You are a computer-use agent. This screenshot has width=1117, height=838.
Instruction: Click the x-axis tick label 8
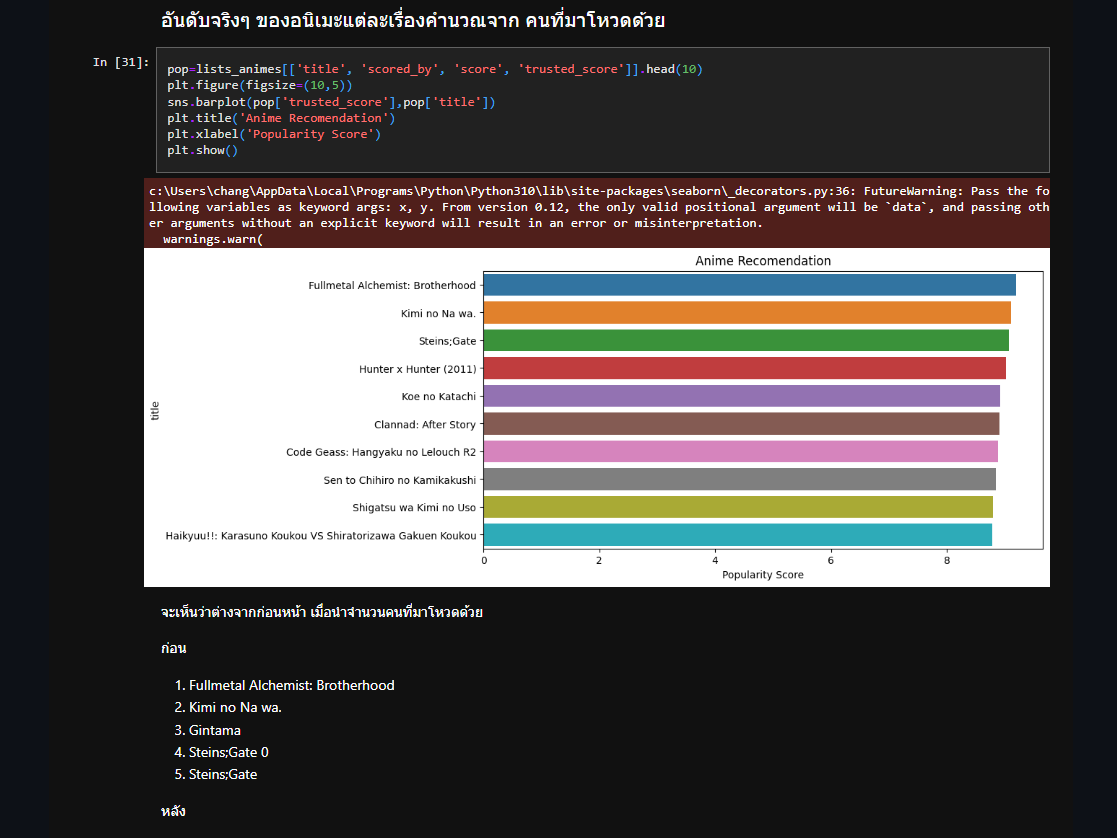point(947,560)
